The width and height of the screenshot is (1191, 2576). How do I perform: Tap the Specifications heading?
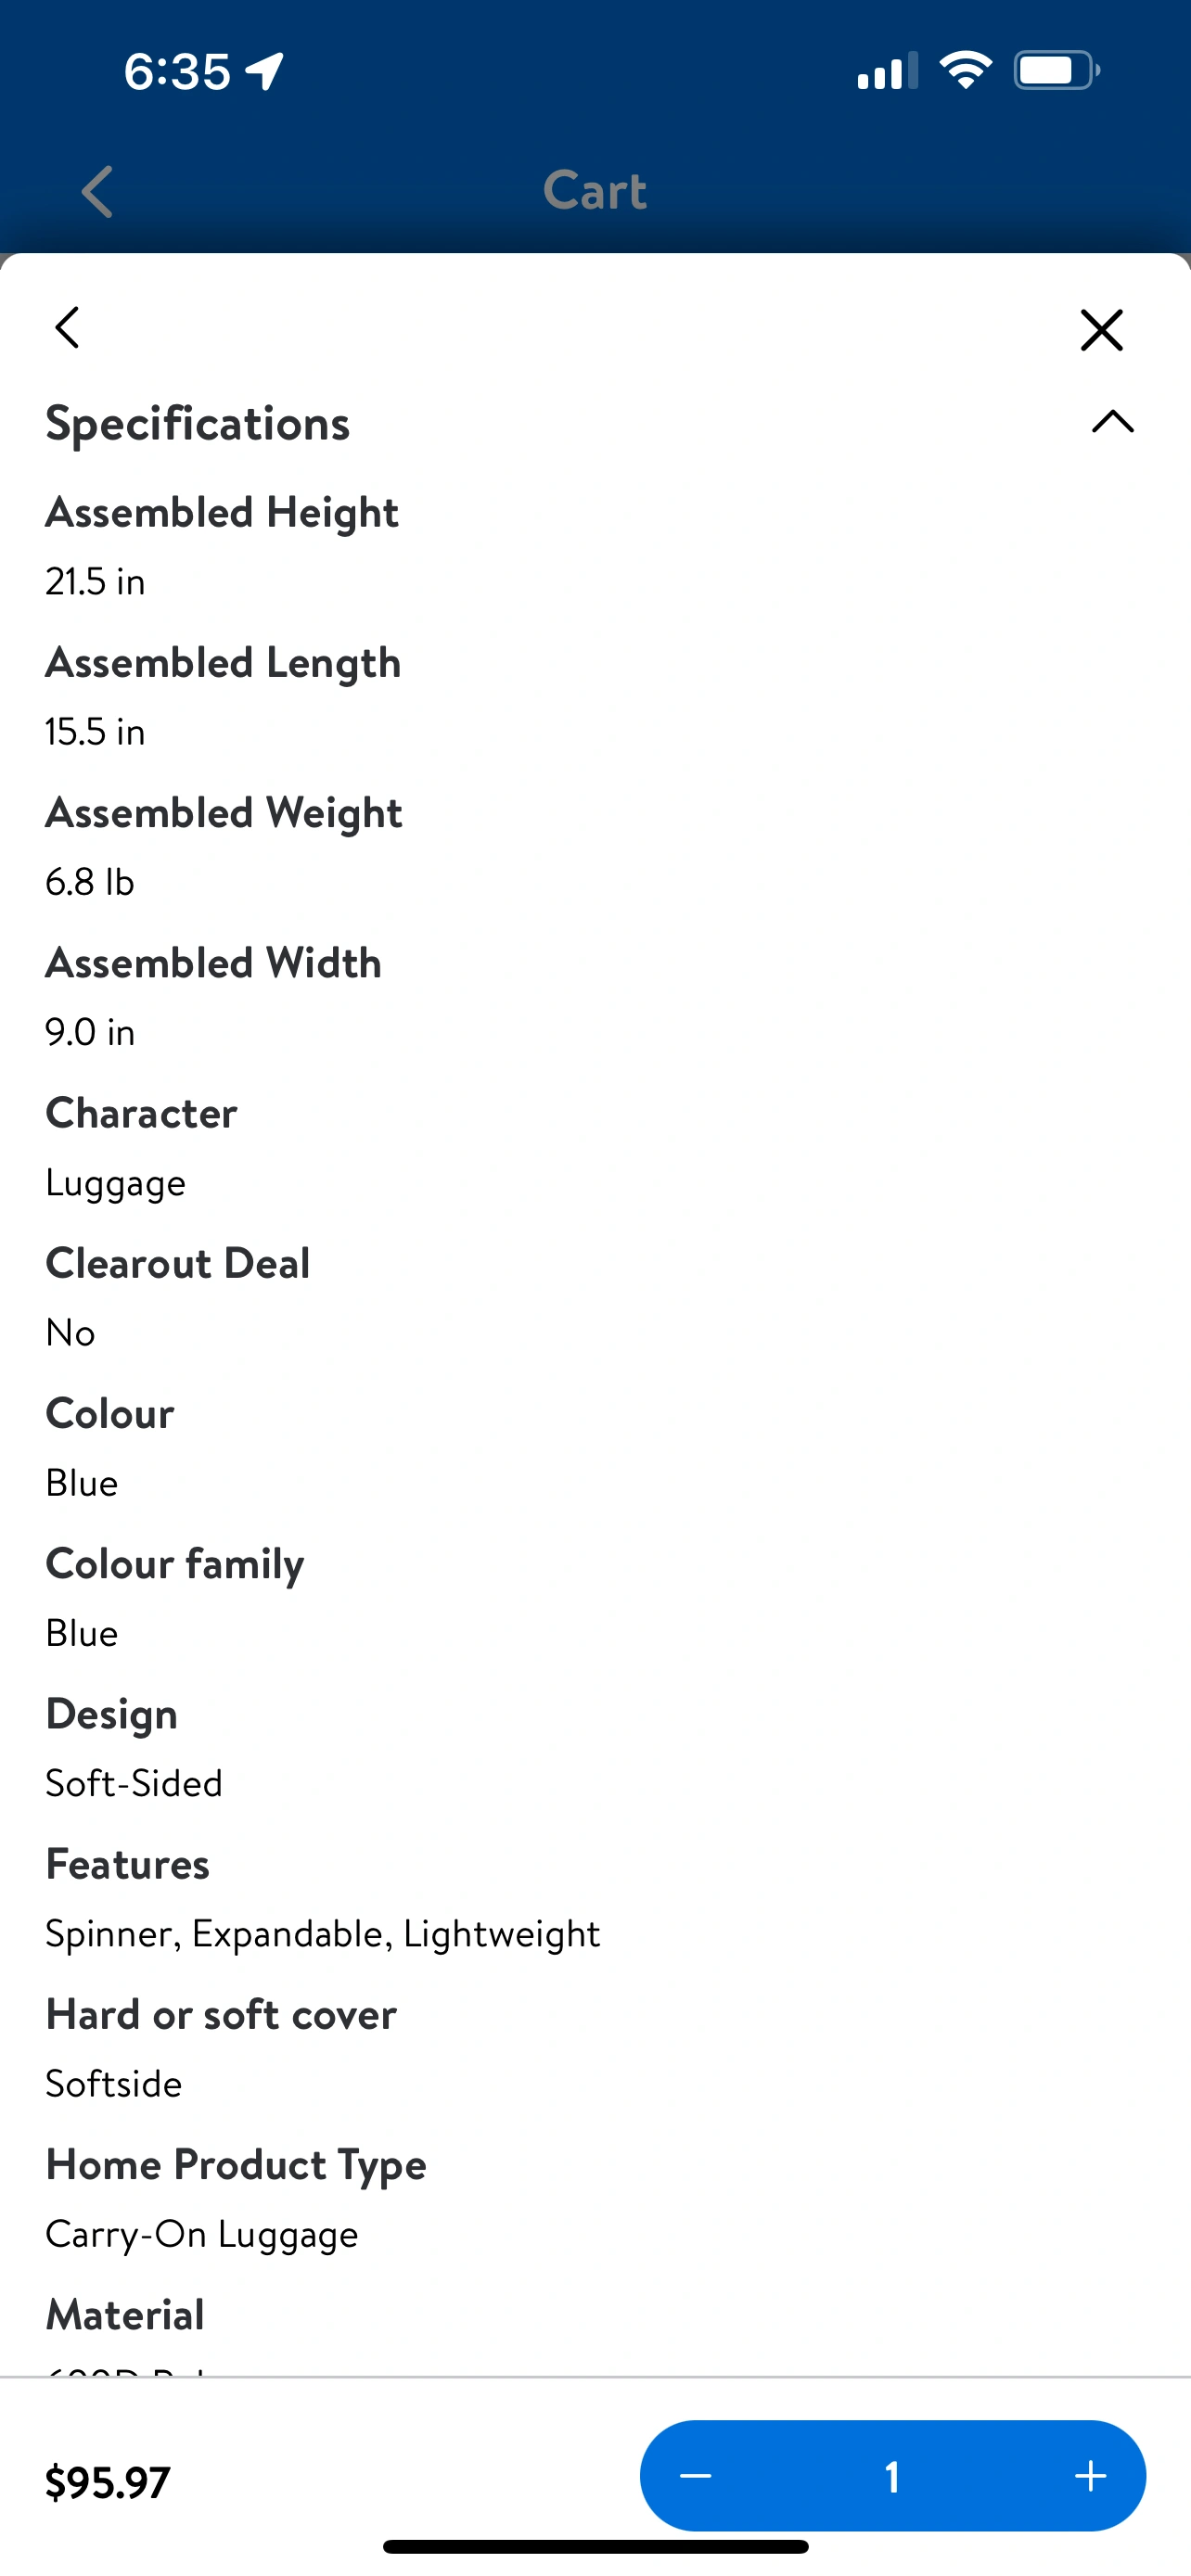click(198, 423)
